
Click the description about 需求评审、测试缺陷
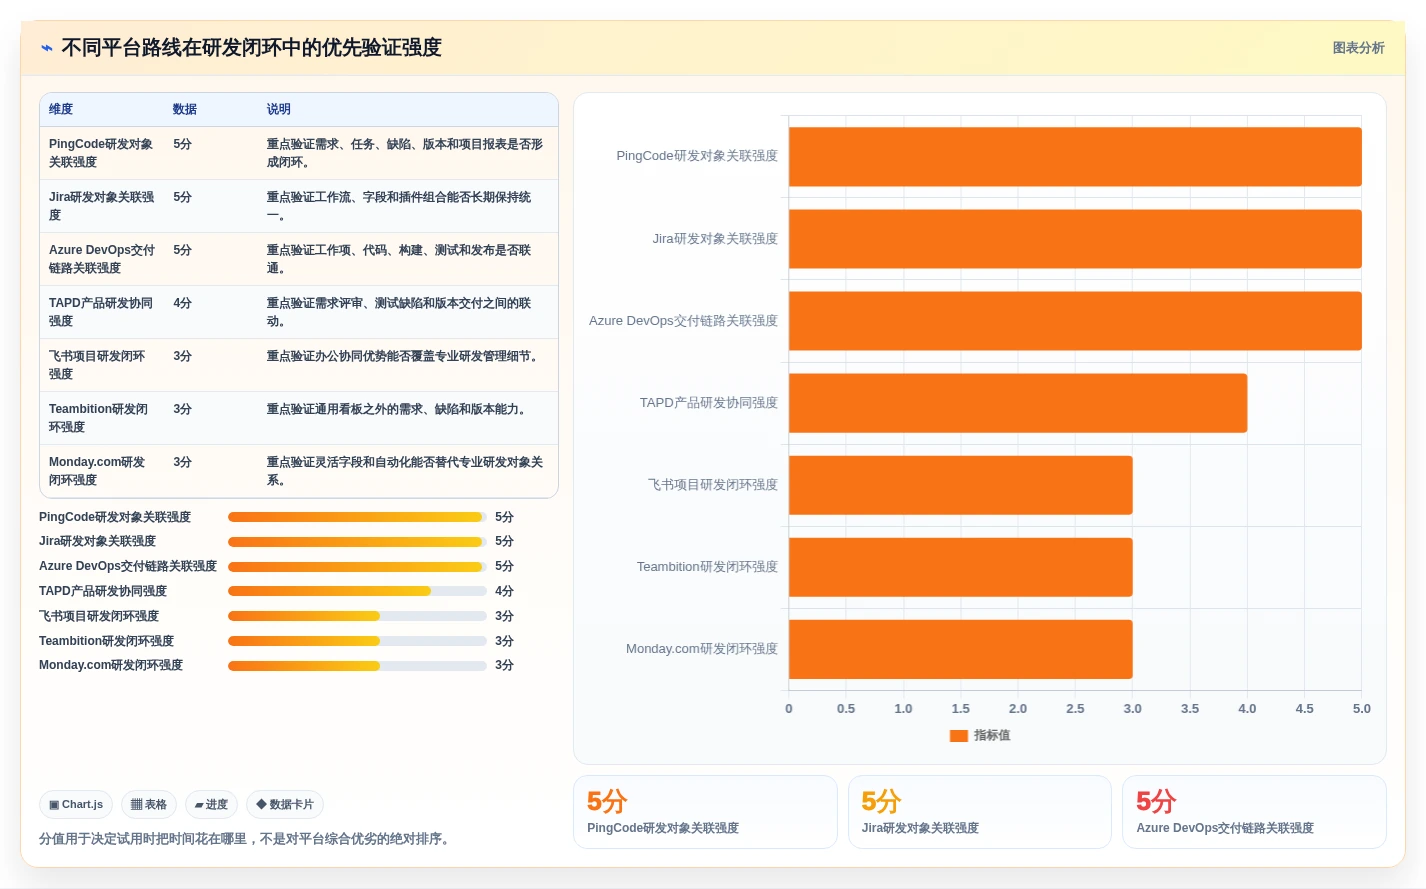coord(399,312)
